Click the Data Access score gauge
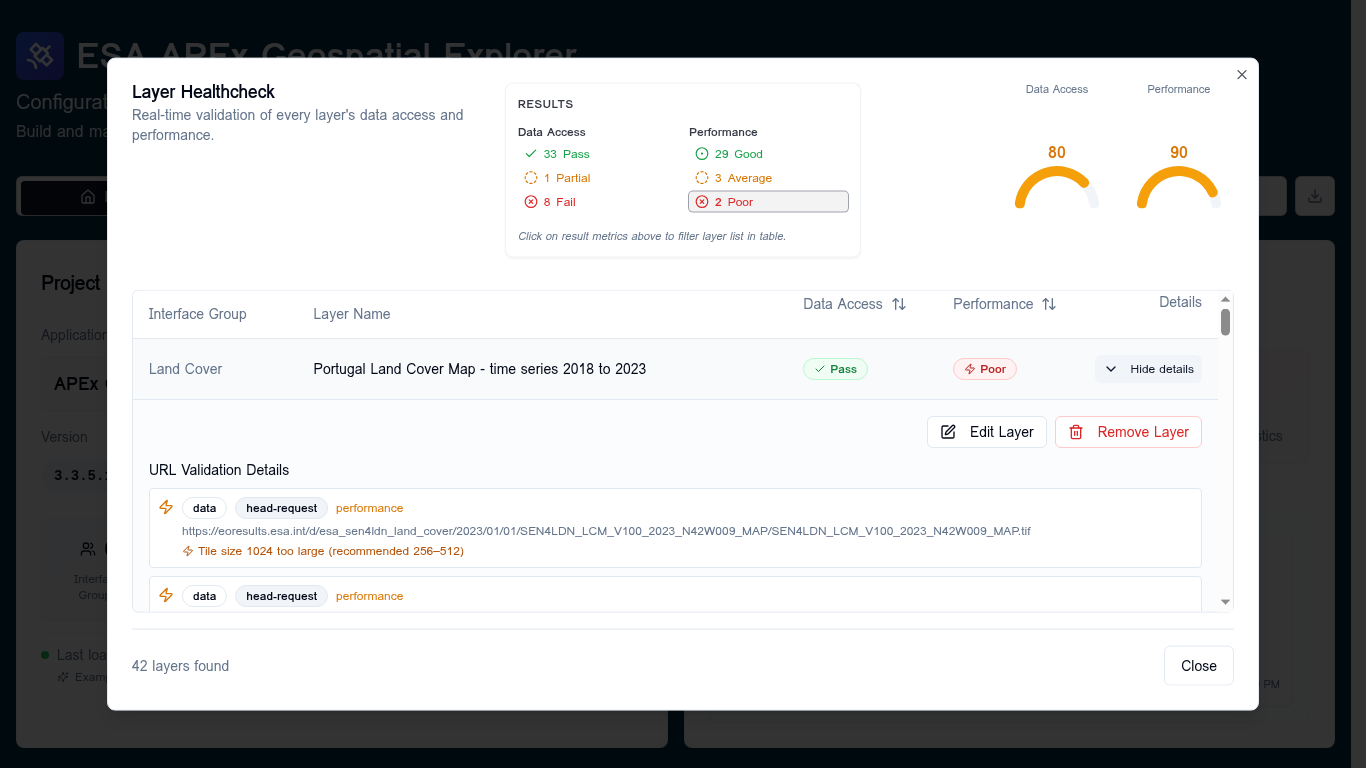Viewport: 1366px width, 768px height. pos(1057,176)
